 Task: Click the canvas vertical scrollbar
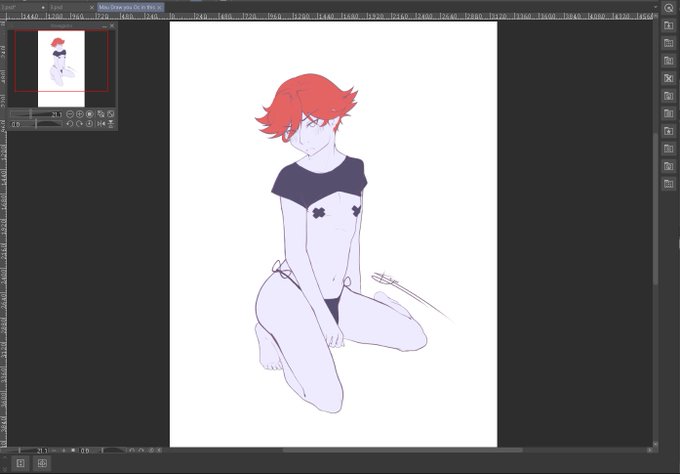click(x=655, y=208)
